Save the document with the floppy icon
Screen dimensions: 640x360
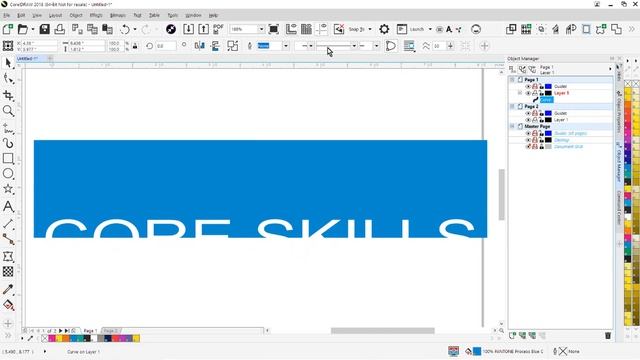coord(44,29)
